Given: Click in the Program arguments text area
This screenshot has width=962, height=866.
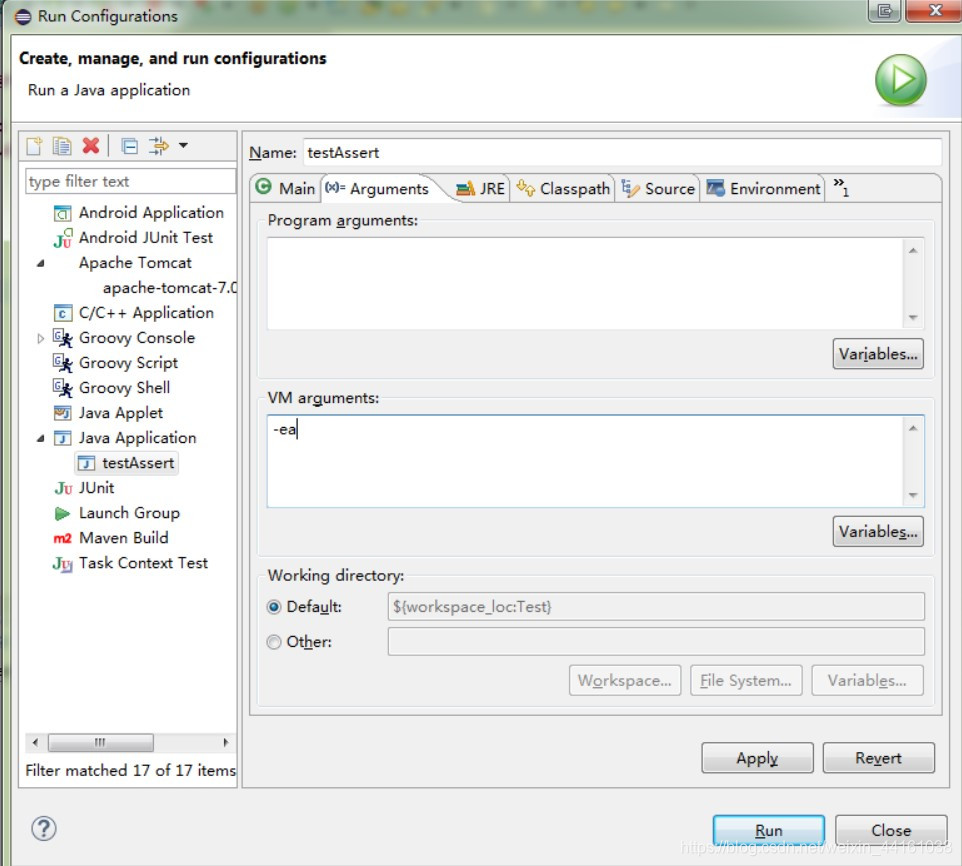Looking at the screenshot, I should tap(584, 283).
